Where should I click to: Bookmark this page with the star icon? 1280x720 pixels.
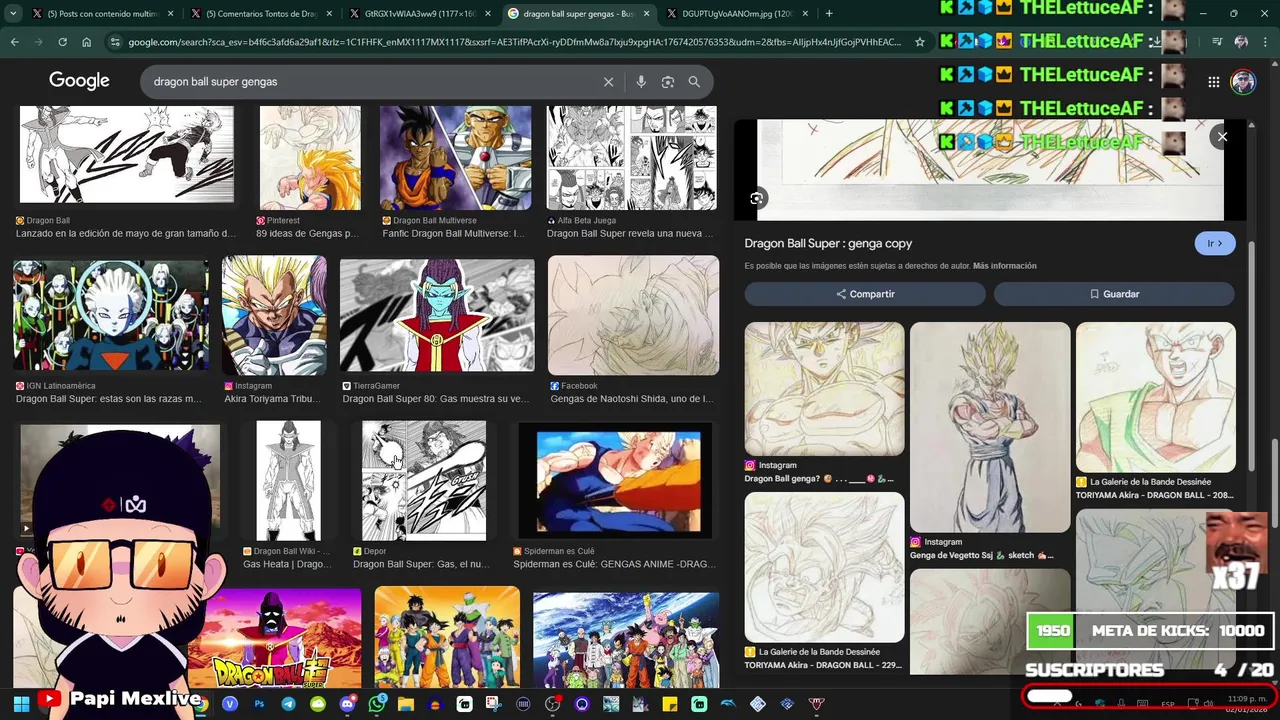pyautogui.click(x=920, y=42)
